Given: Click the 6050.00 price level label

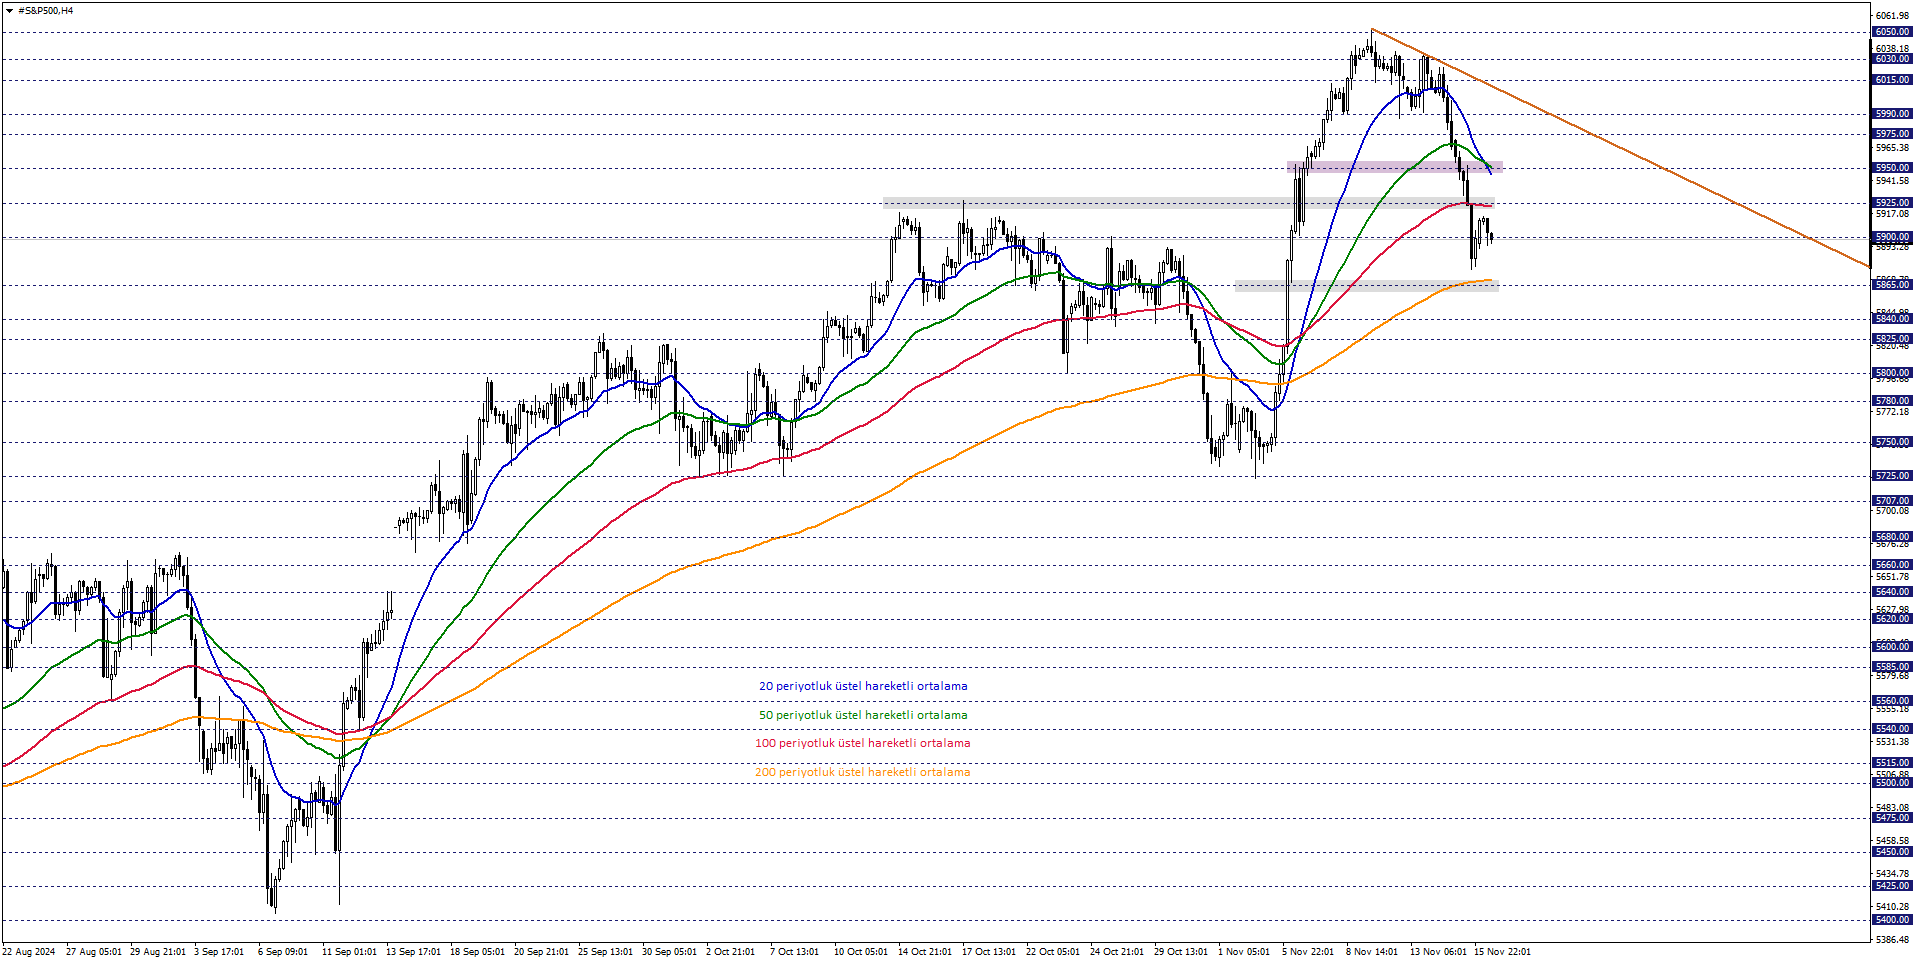Looking at the screenshot, I should click(1892, 32).
